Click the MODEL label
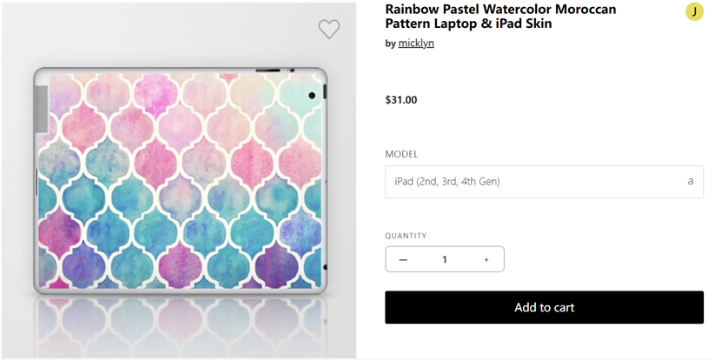Screen dimensions: 719x362 tap(402, 154)
